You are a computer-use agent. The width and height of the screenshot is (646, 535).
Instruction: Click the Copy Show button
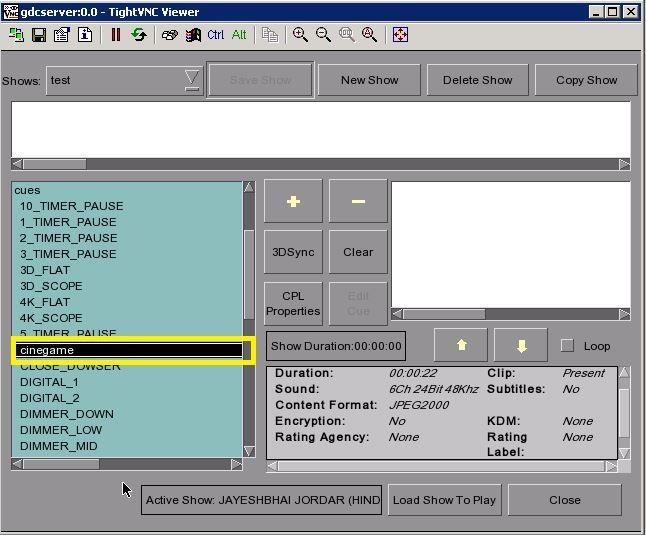pos(586,80)
